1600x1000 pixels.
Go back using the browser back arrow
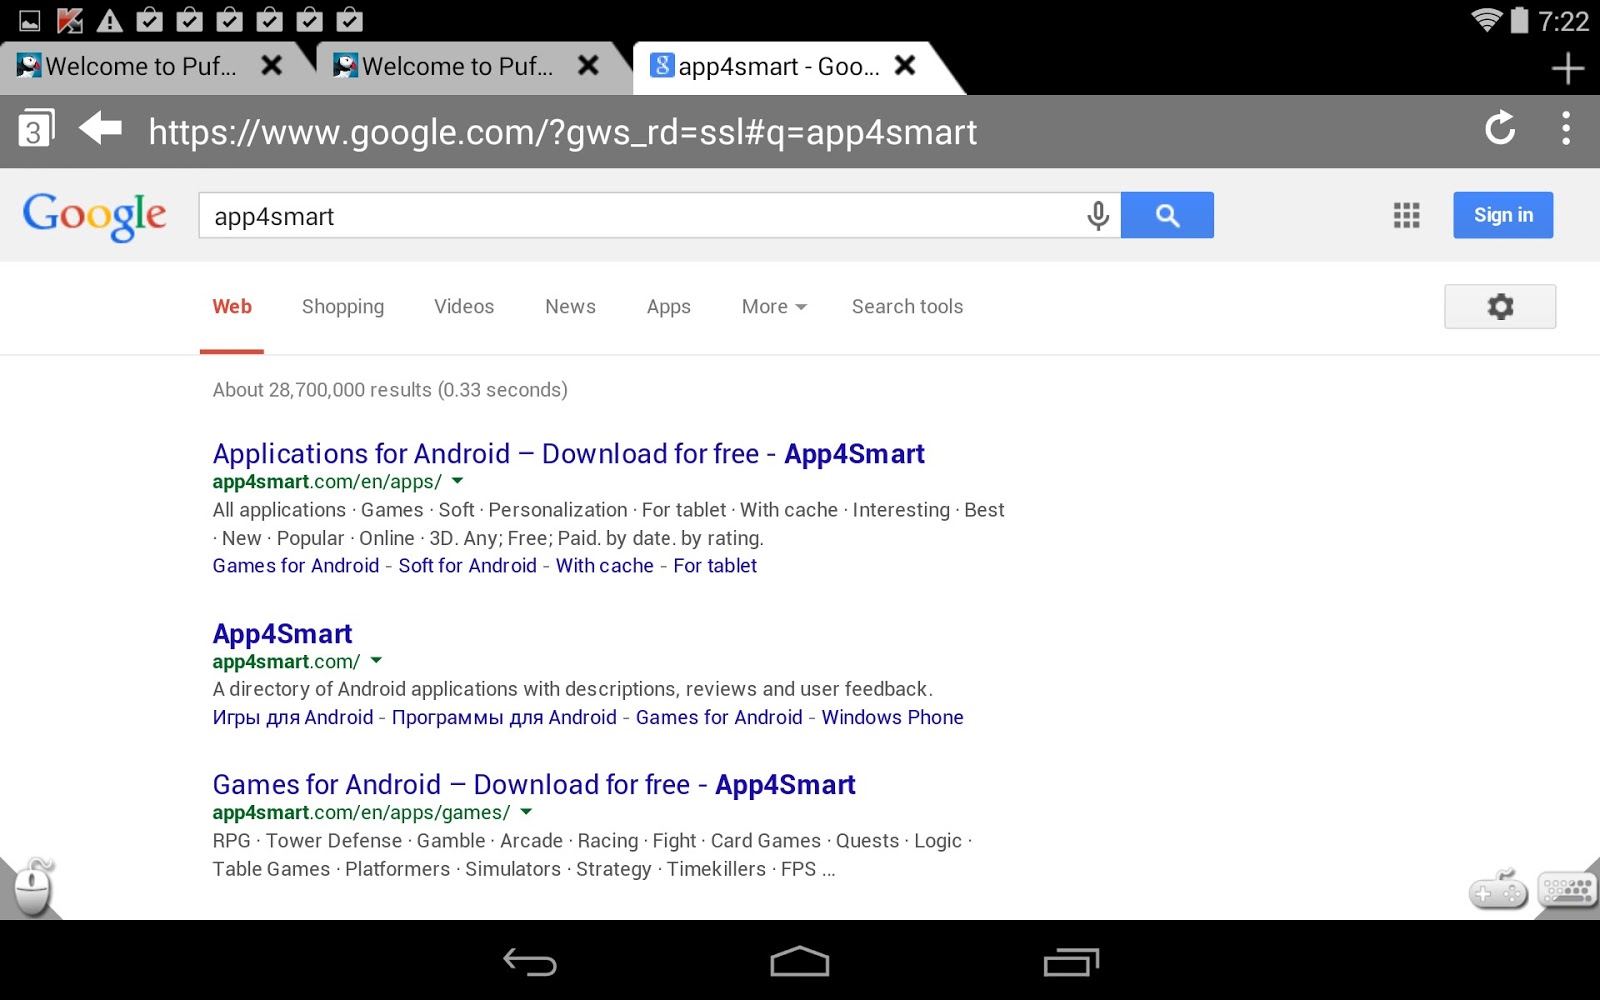tap(100, 128)
